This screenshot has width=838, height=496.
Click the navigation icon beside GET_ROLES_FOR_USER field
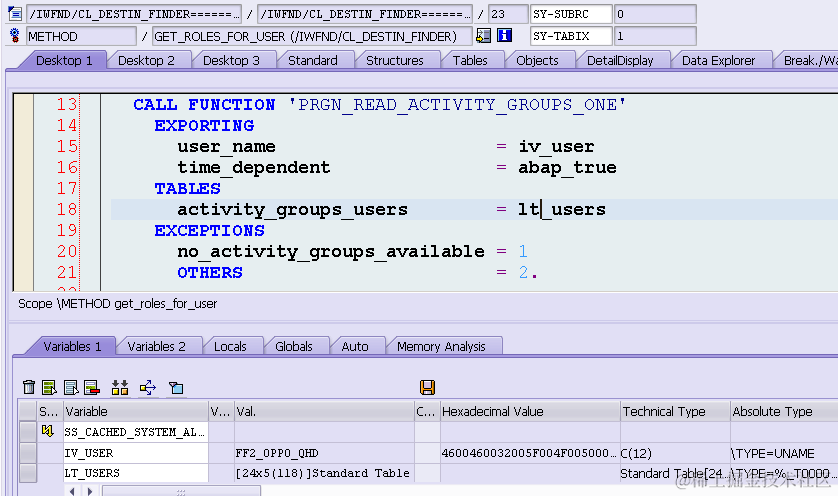(x=483, y=36)
